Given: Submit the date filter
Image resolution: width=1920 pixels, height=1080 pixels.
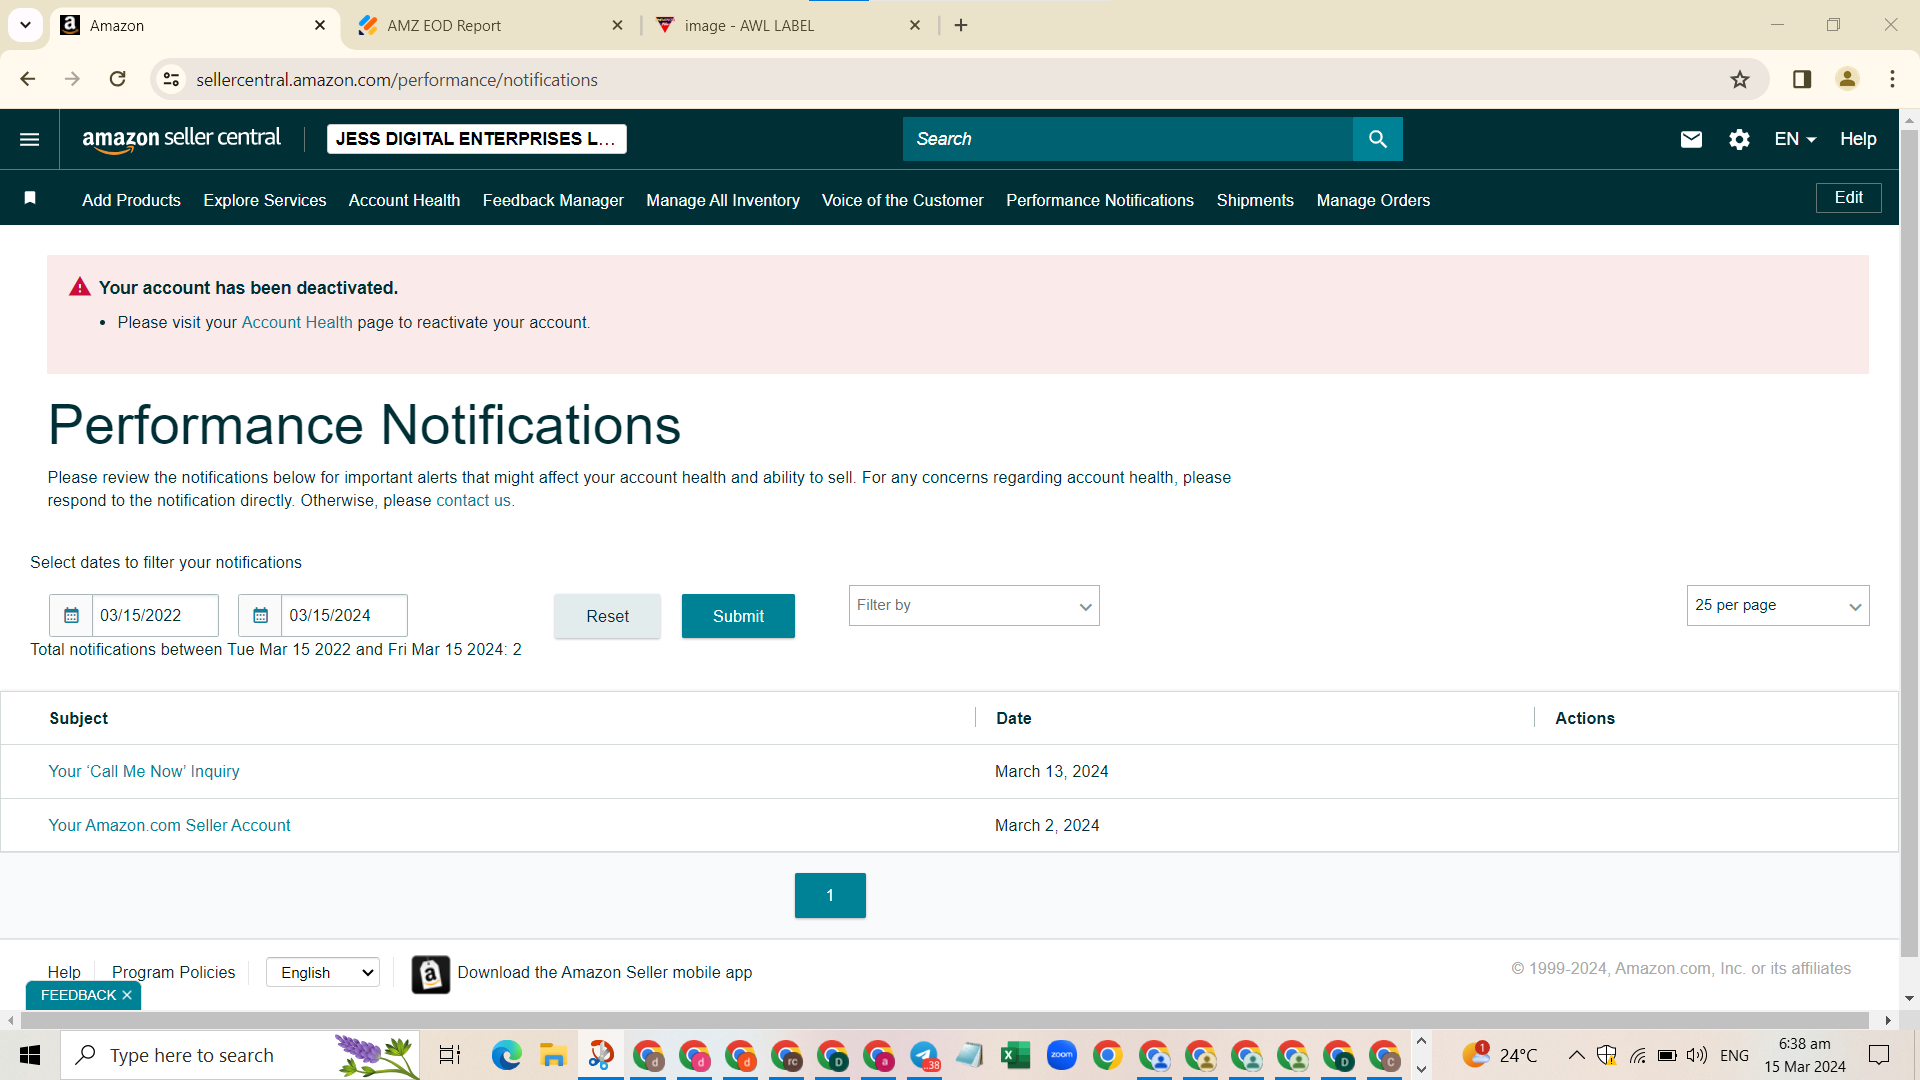Looking at the screenshot, I should (x=738, y=616).
